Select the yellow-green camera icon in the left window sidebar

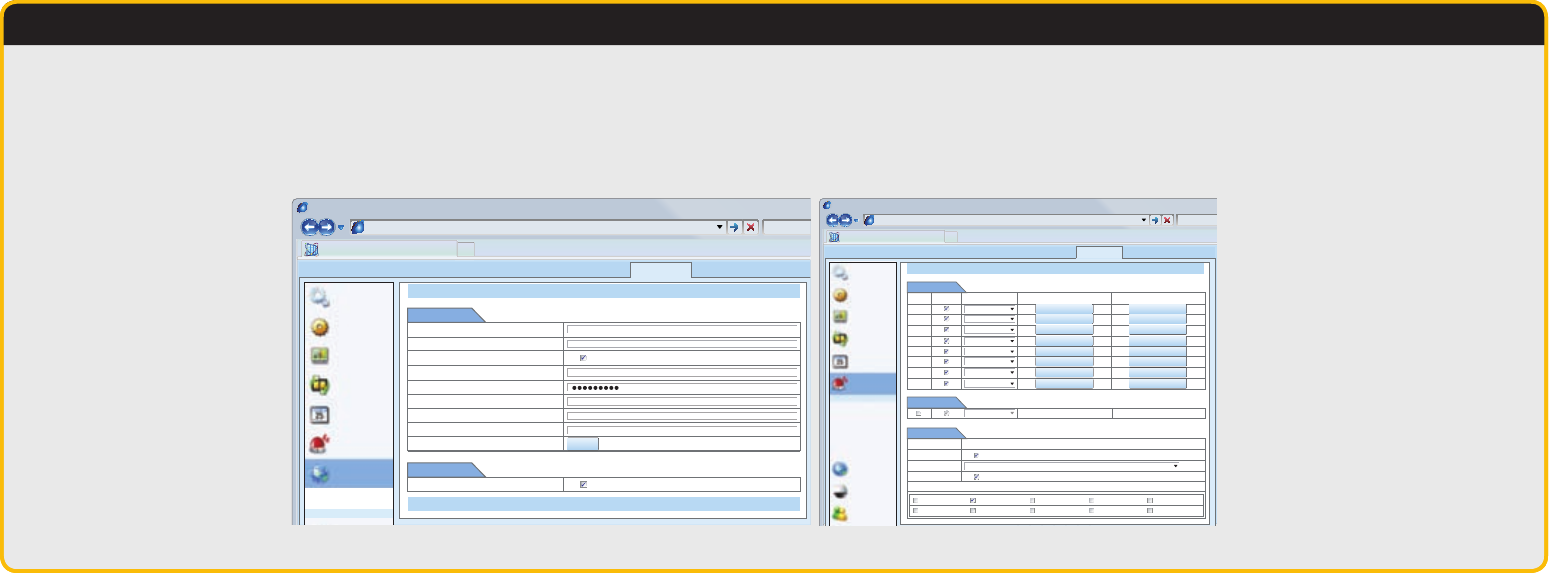coord(320,385)
